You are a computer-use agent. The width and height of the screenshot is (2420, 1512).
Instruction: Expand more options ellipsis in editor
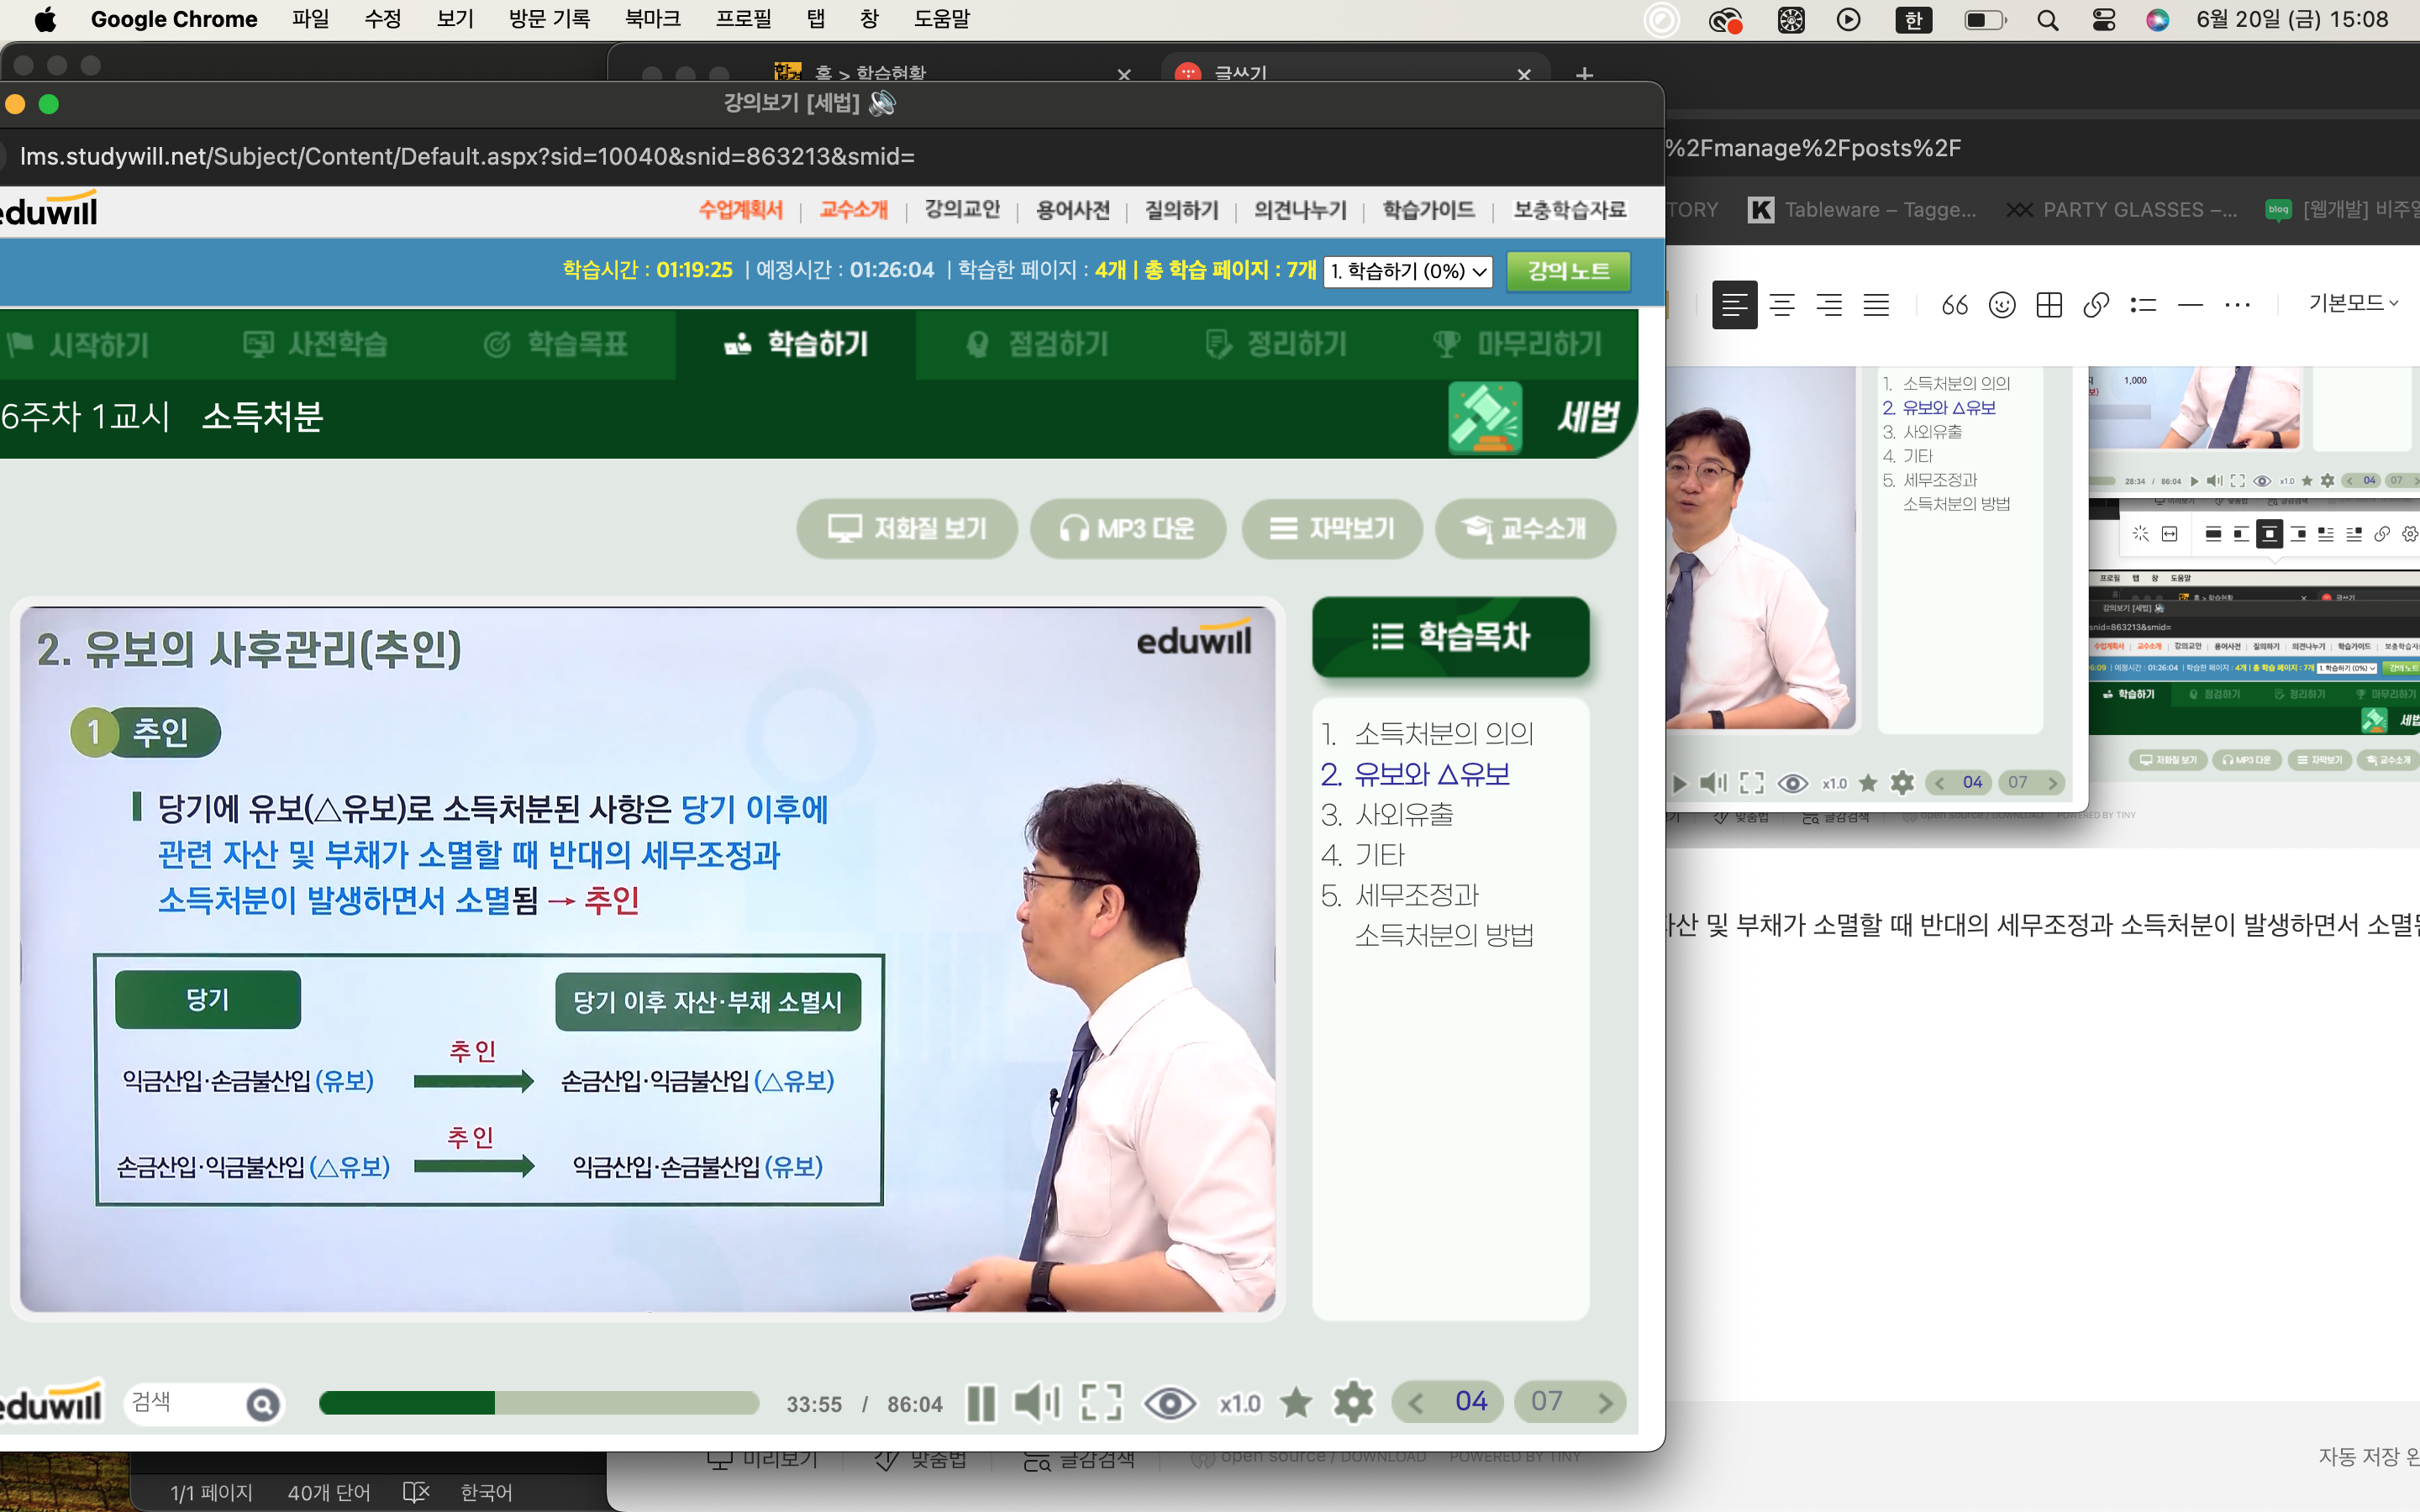[x=2237, y=305]
